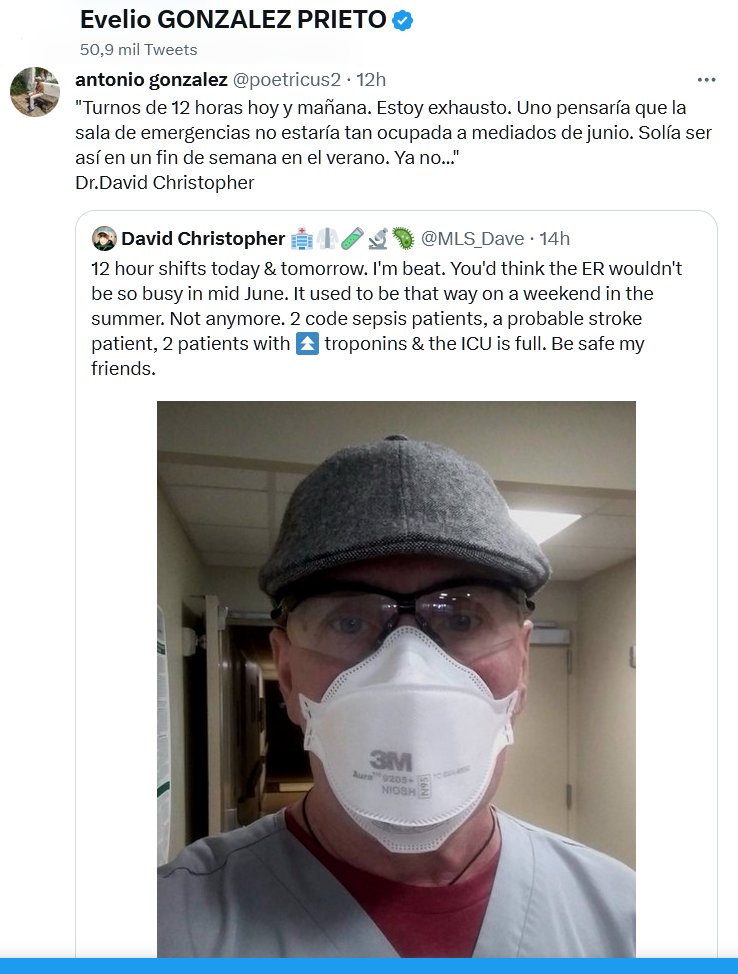Open antonio gonzalez's profile avatar
Image resolution: width=738 pixels, height=974 pixels.
pos(32,92)
